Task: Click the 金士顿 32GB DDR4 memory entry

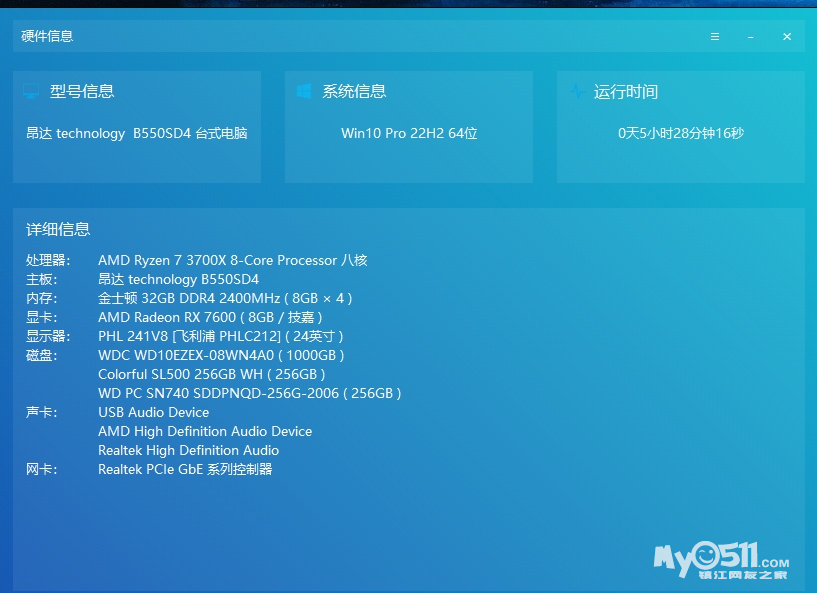Action: (225, 298)
